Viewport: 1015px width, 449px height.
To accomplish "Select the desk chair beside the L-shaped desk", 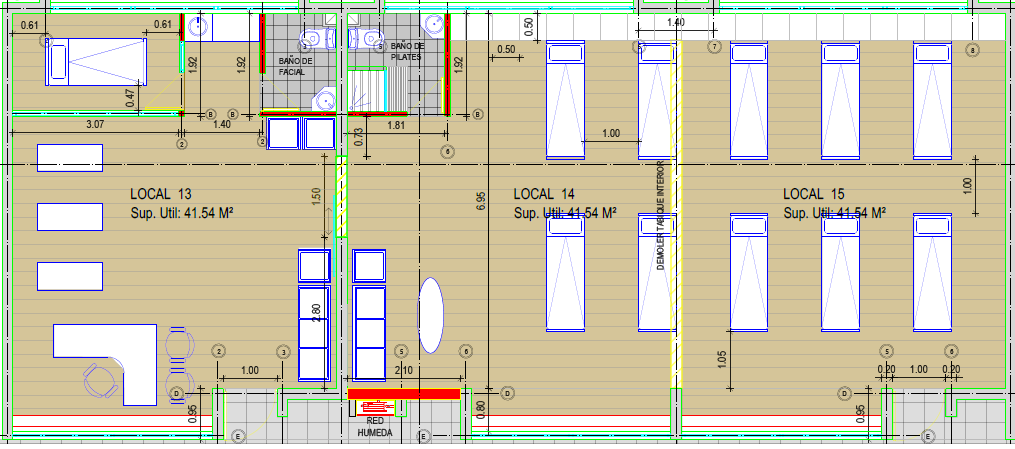I will [x=99, y=380].
